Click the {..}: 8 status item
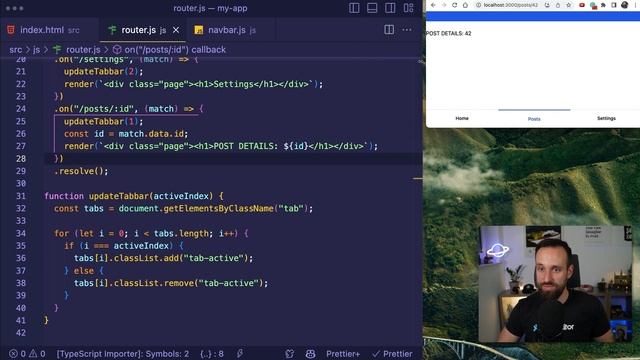Screen dimensions: 640x360 (x=212, y=354)
